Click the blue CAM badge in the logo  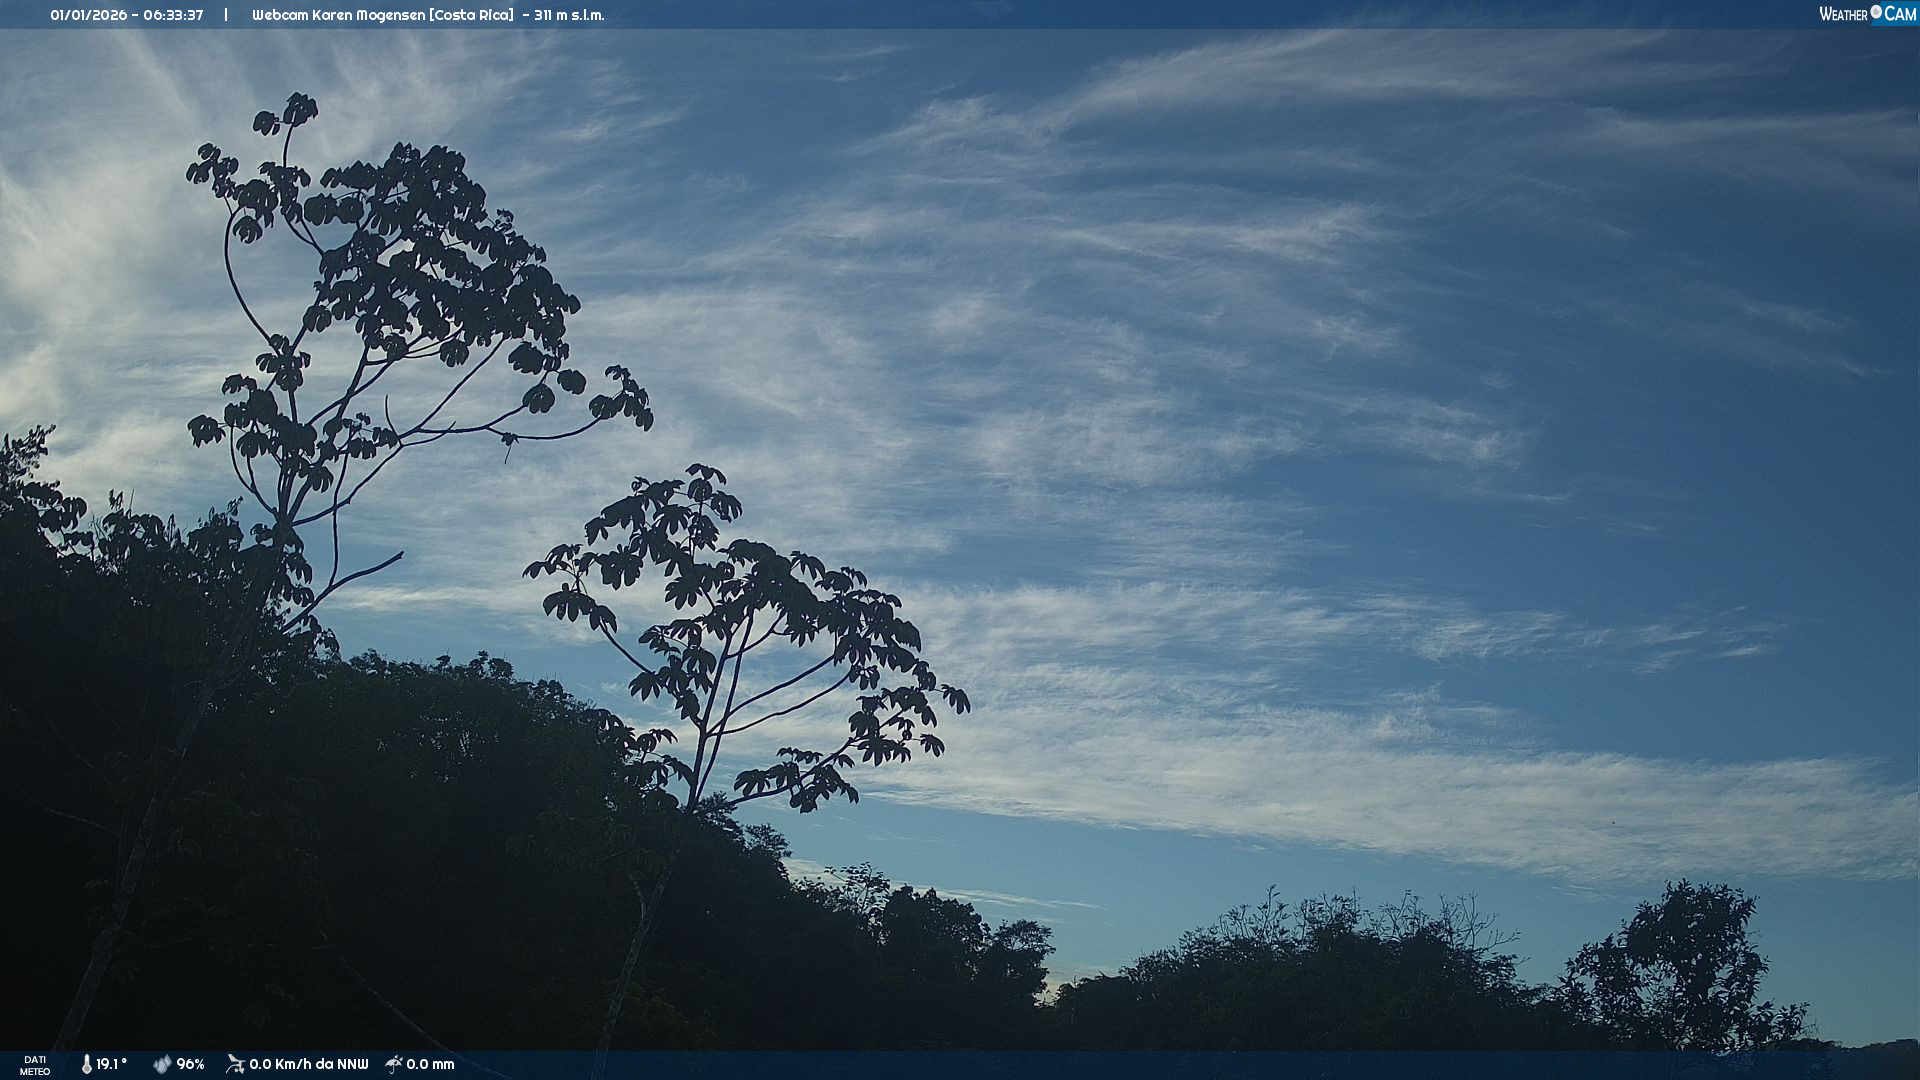1900,14
